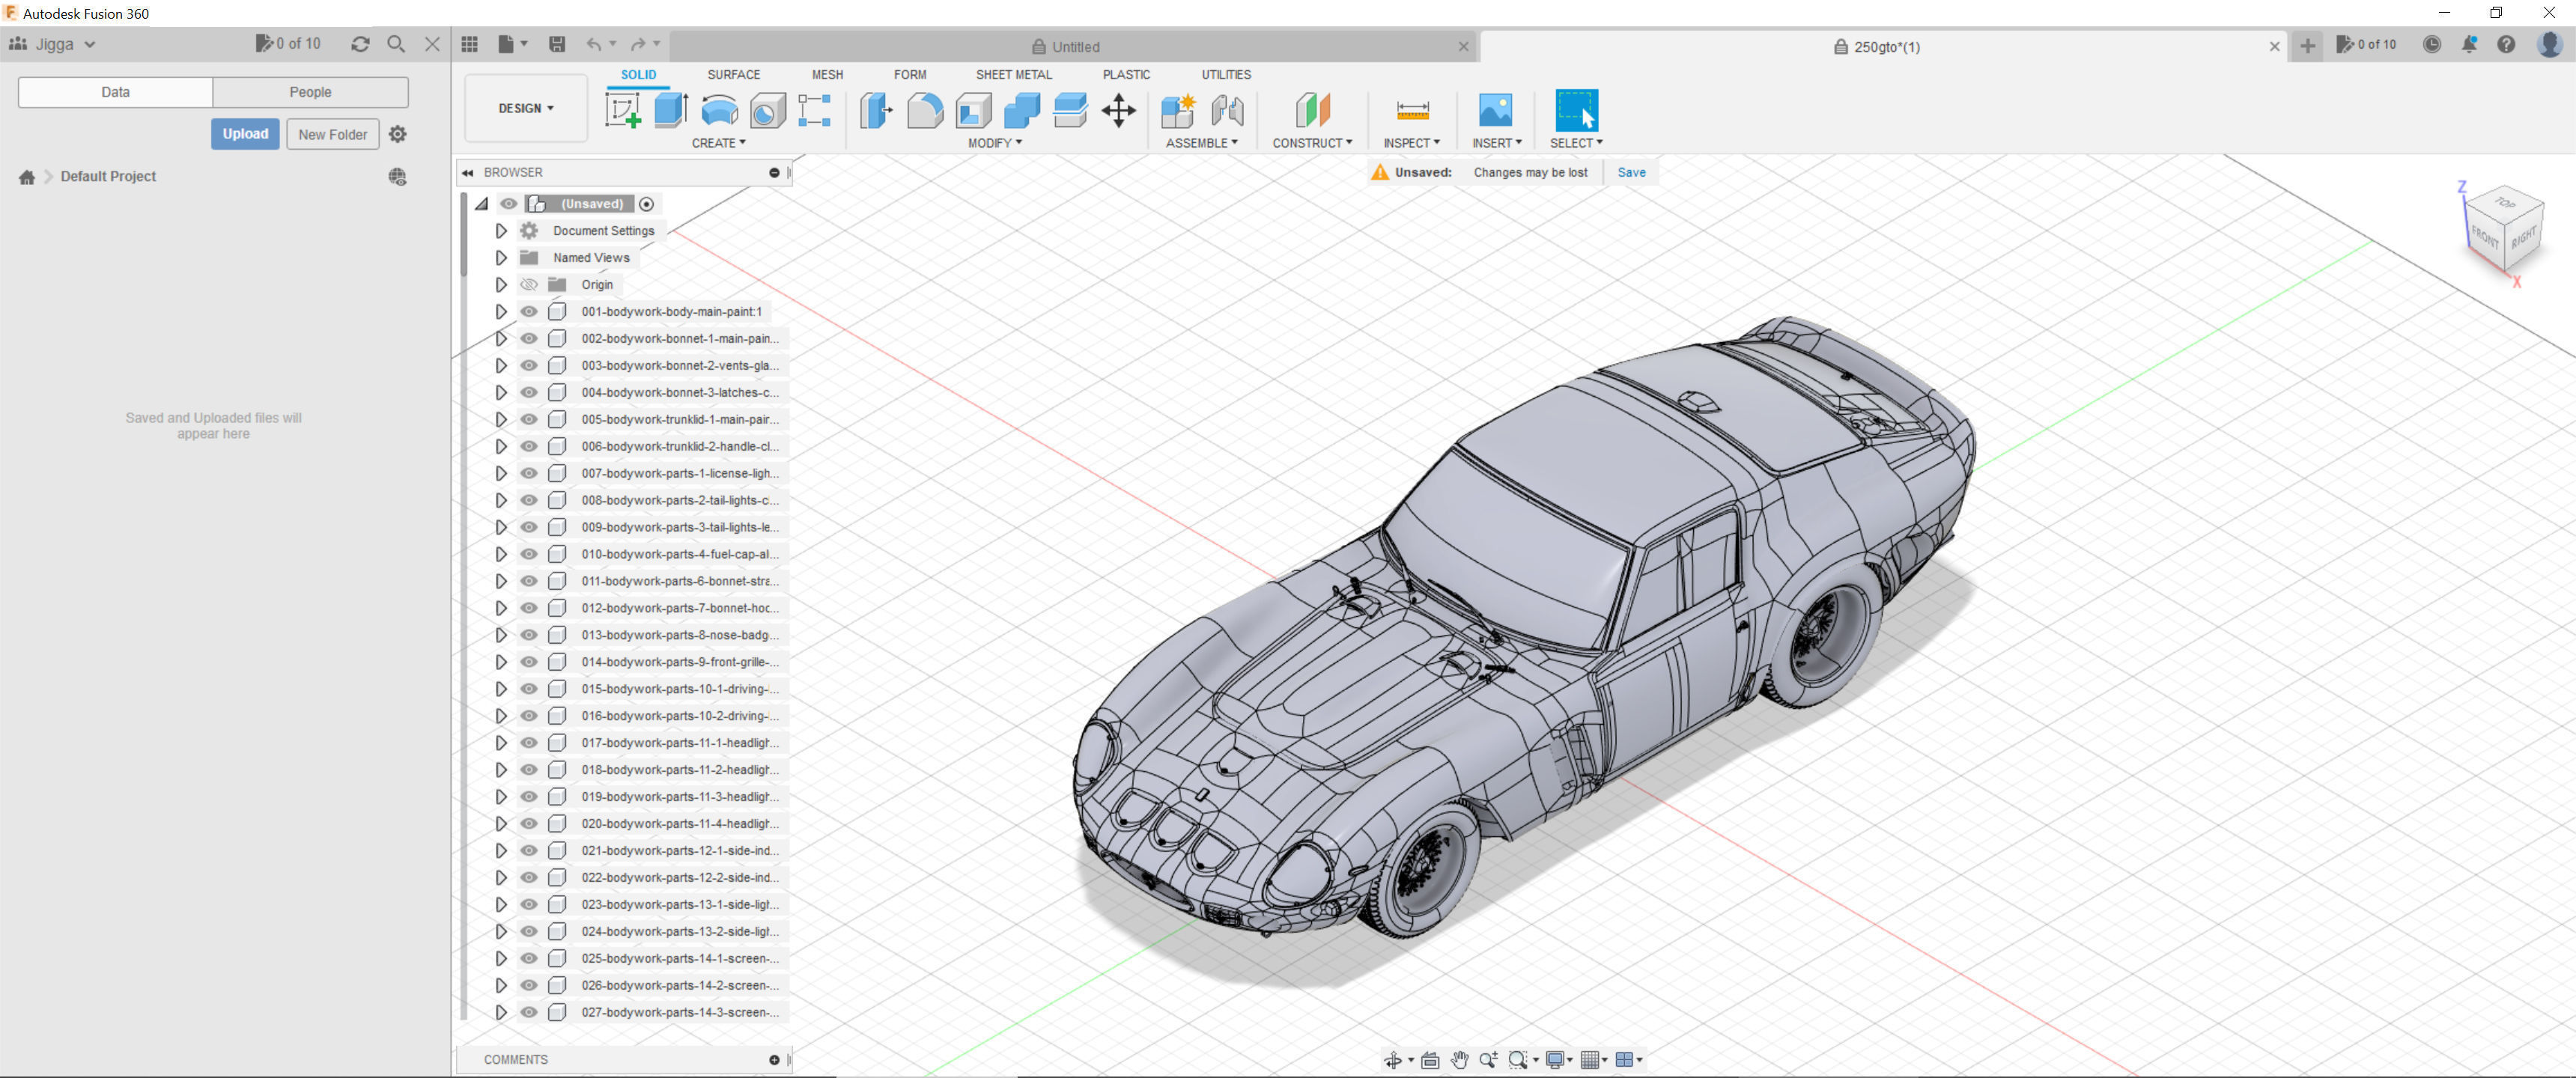
Task: Click the Select tool icon
Action: tap(1576, 110)
